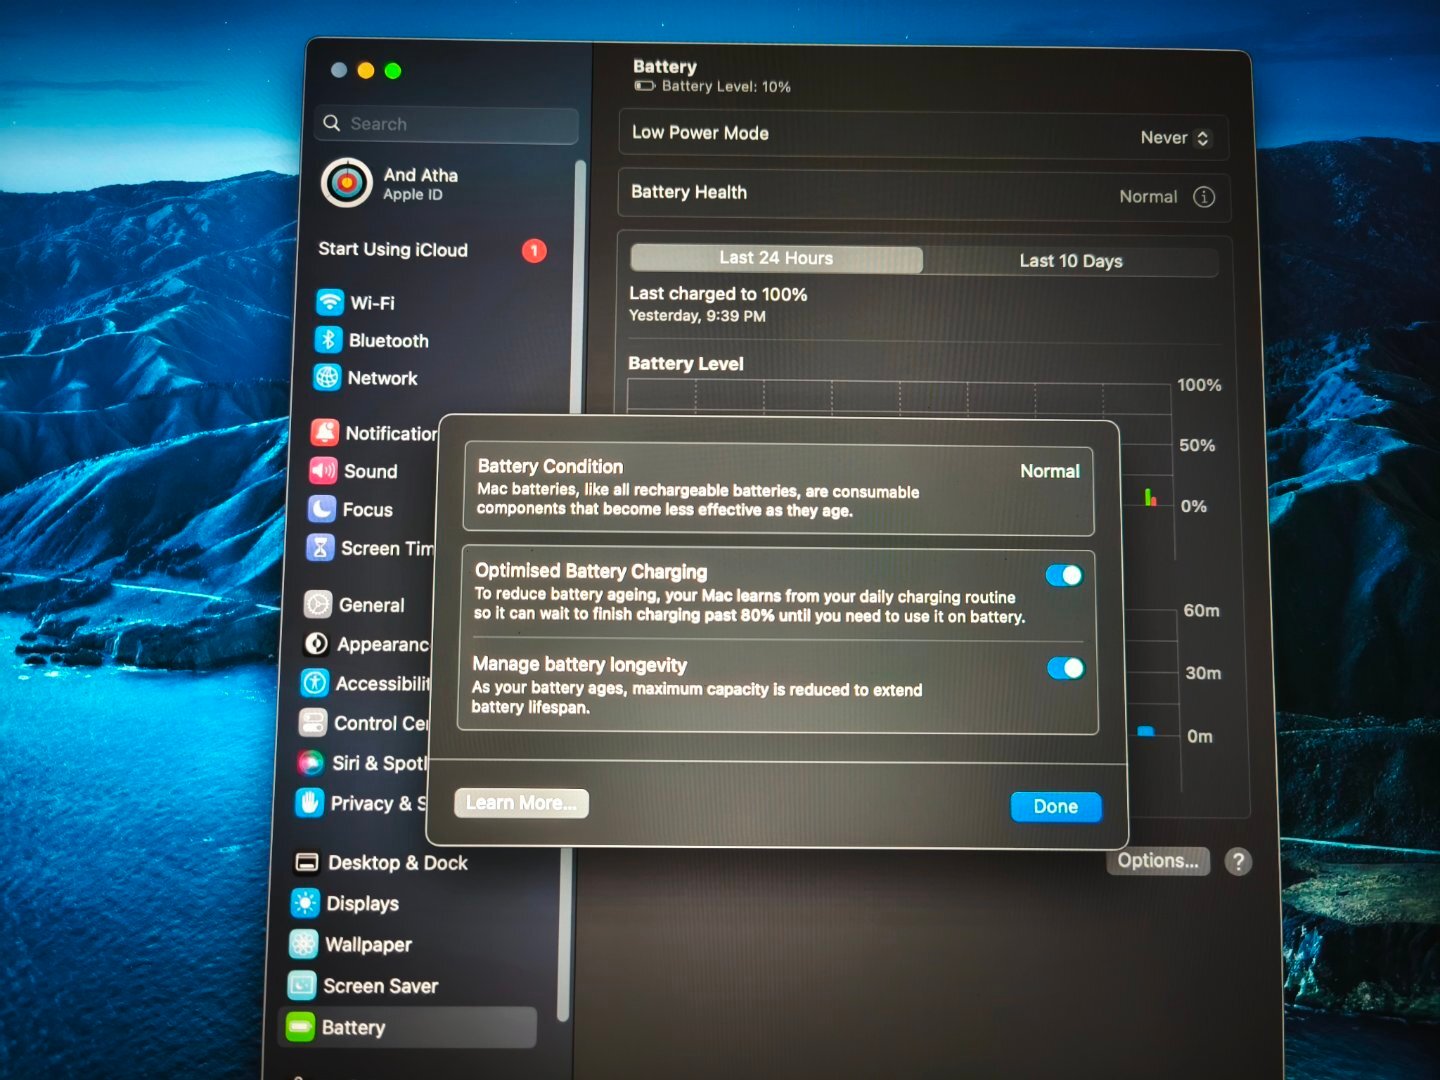Select the Sound speaker icon
The width and height of the screenshot is (1440, 1080).
click(323, 470)
